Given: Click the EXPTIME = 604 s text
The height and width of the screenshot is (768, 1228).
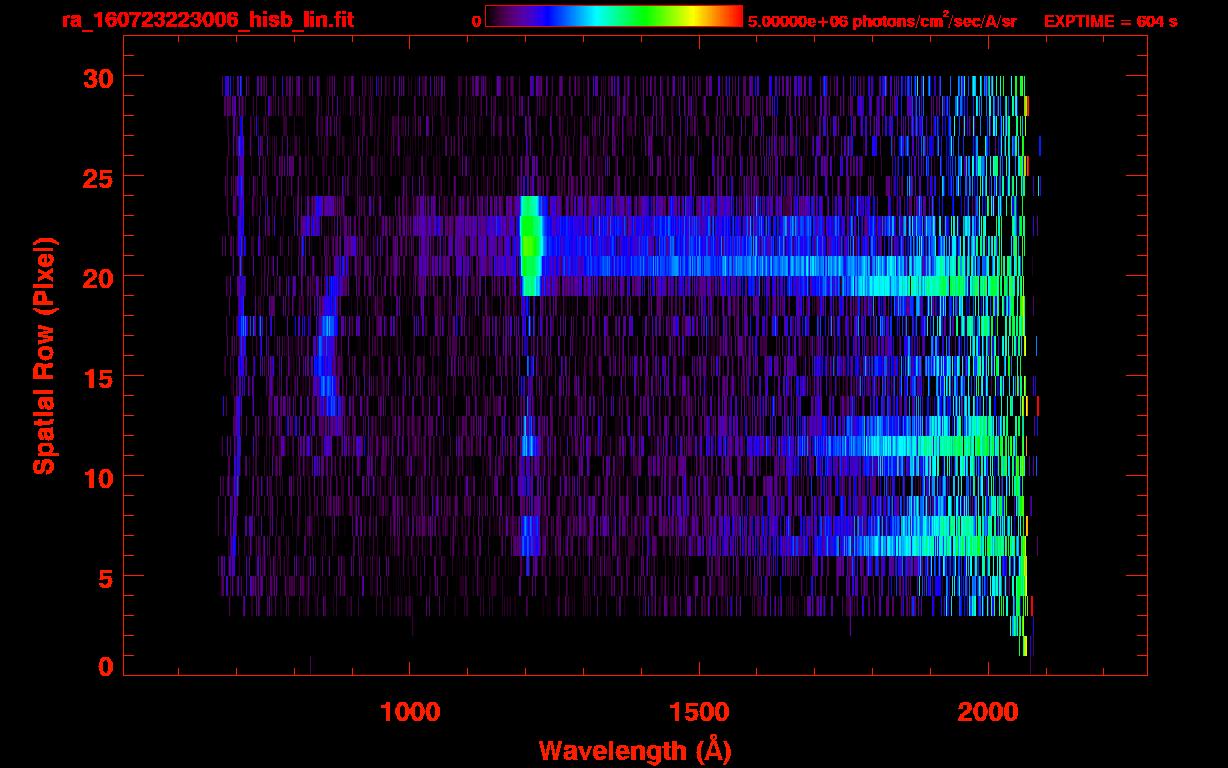Looking at the screenshot, I should click(x=1110, y=21).
